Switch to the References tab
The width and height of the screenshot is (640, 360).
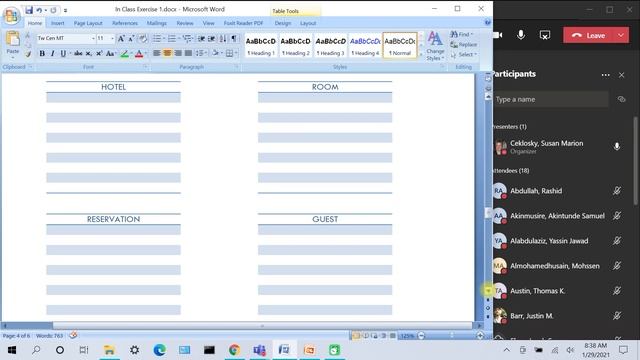click(125, 23)
